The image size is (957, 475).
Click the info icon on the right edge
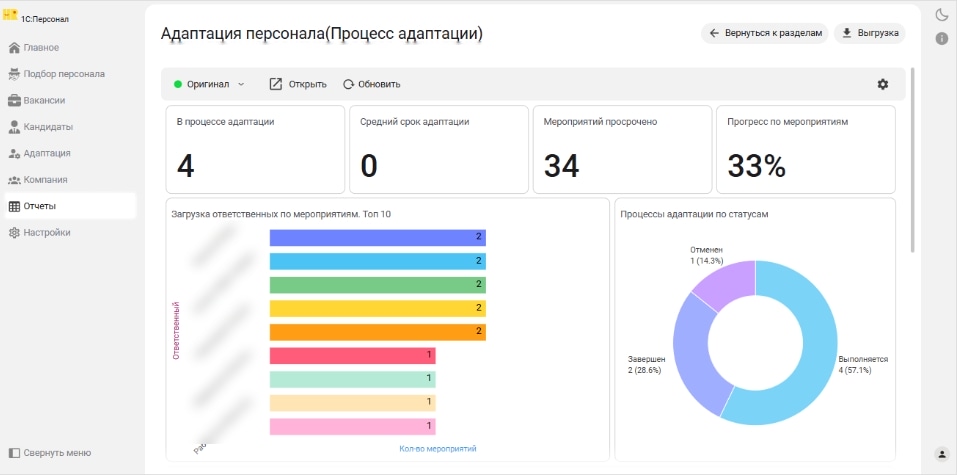942,38
